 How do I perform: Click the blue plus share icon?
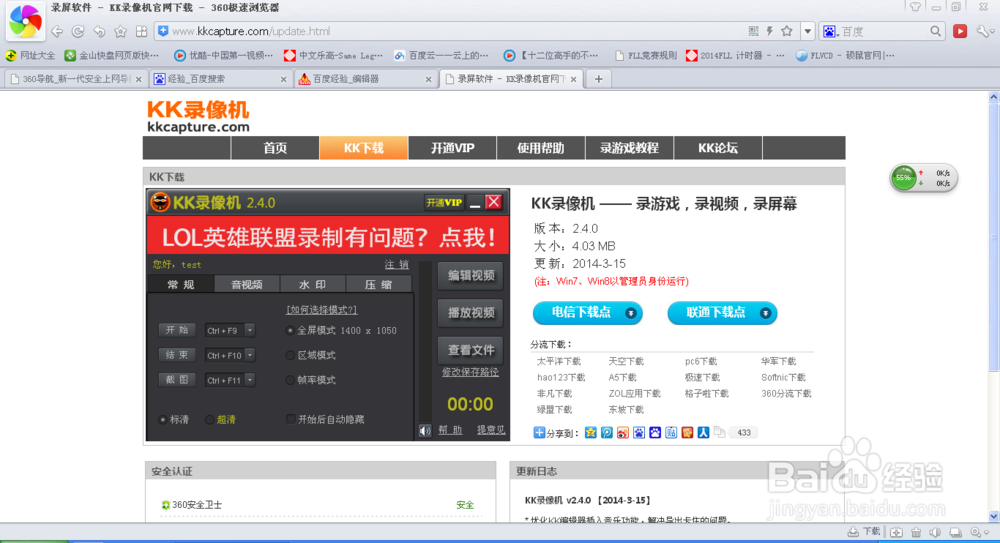539,433
